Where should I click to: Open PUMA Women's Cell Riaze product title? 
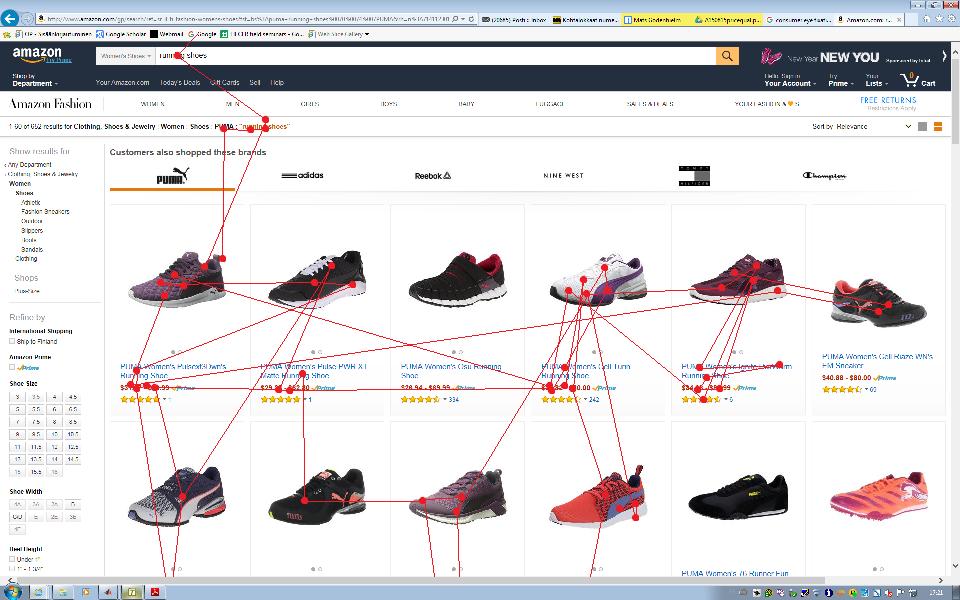tap(877, 361)
